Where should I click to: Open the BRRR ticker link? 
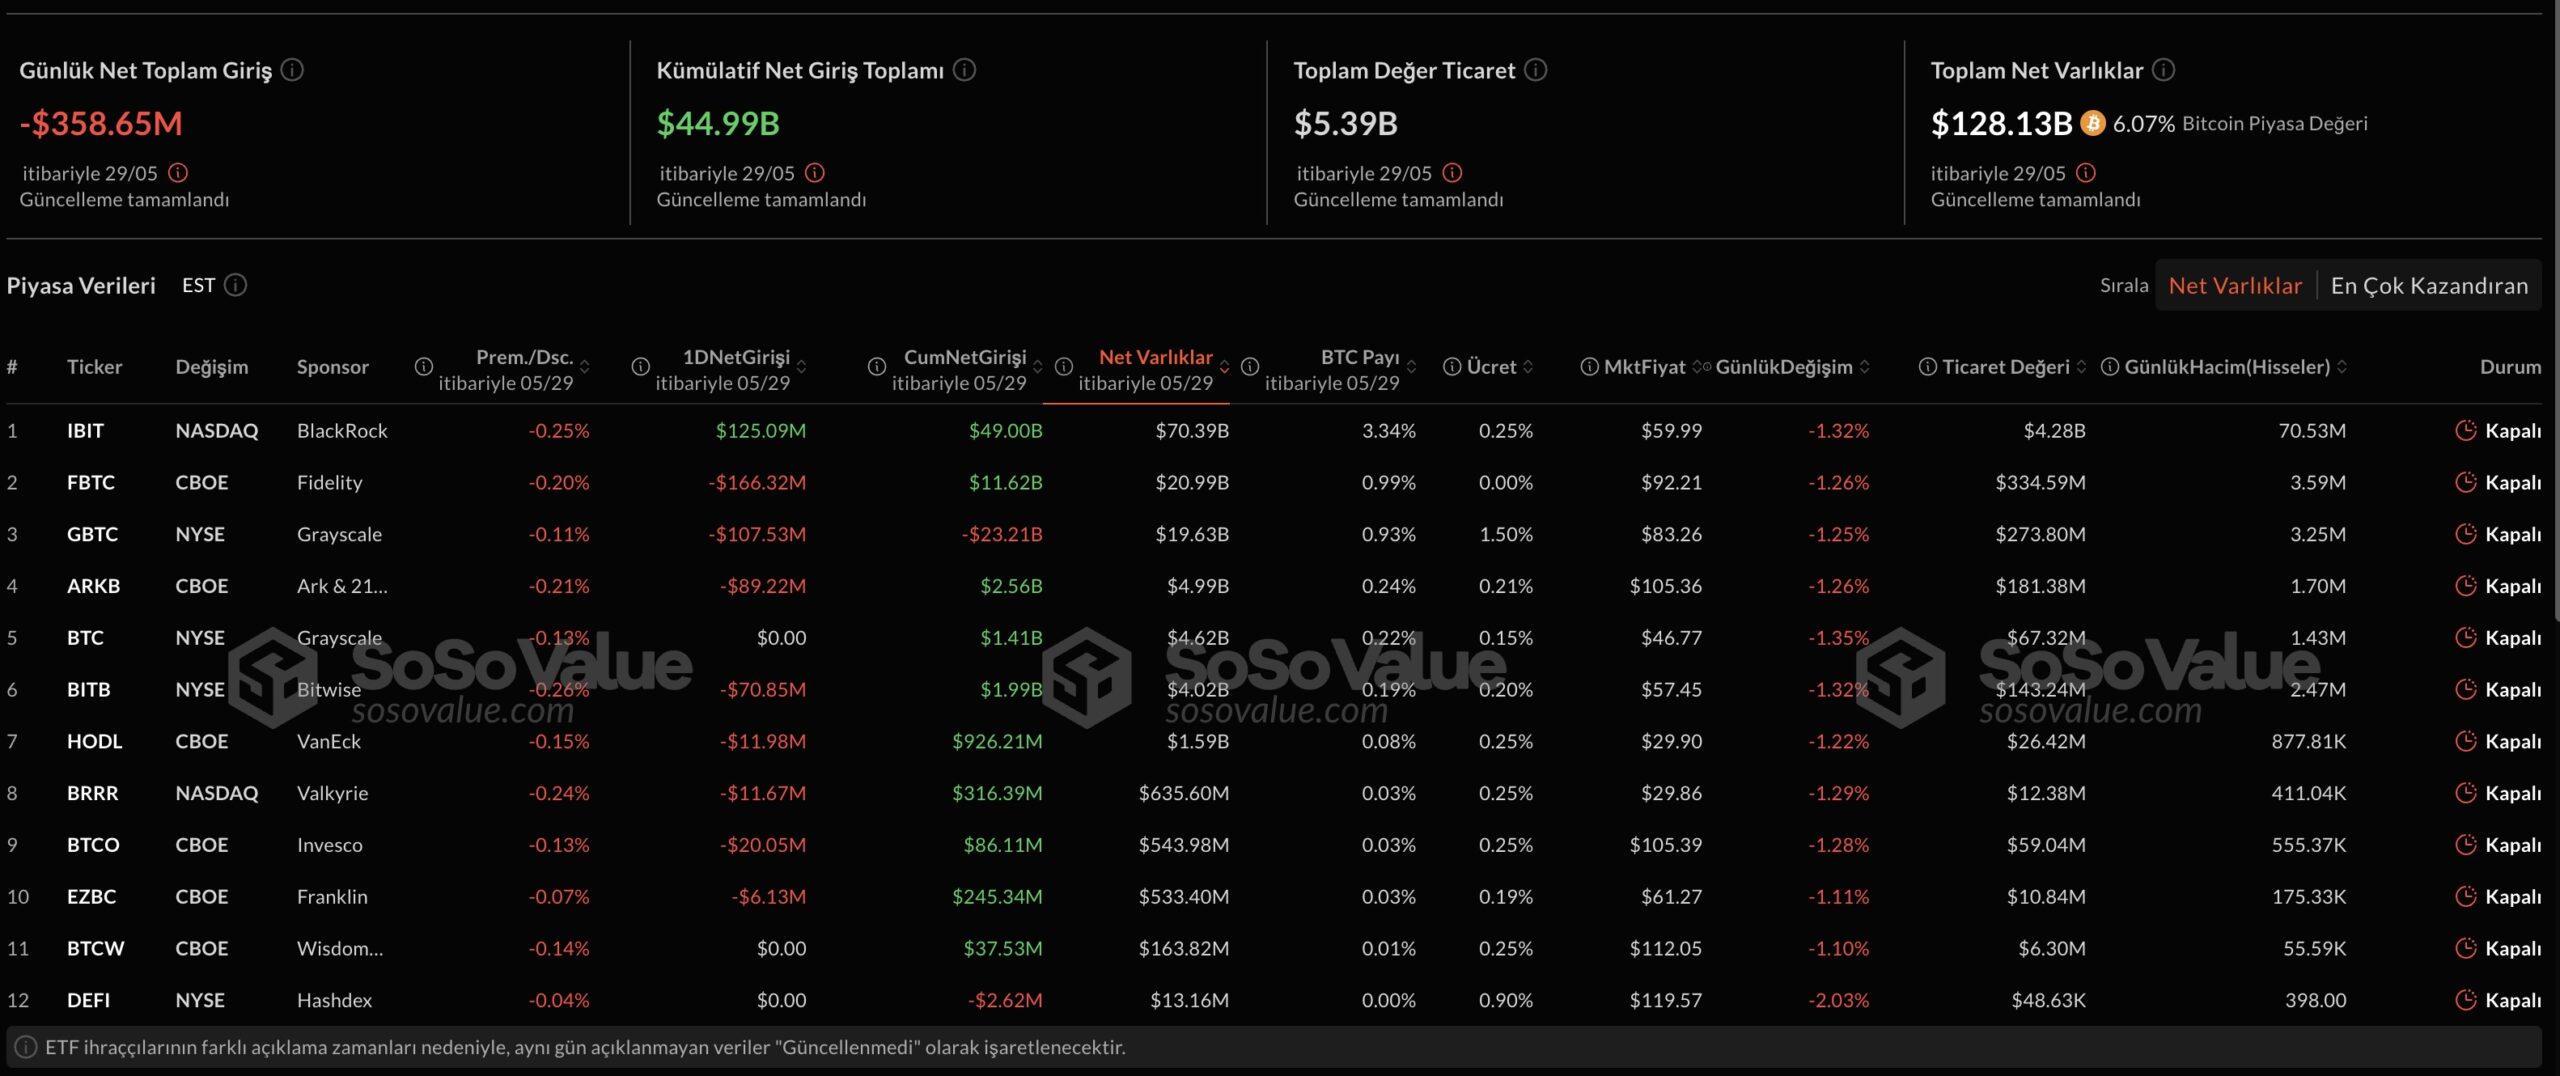pos(92,793)
